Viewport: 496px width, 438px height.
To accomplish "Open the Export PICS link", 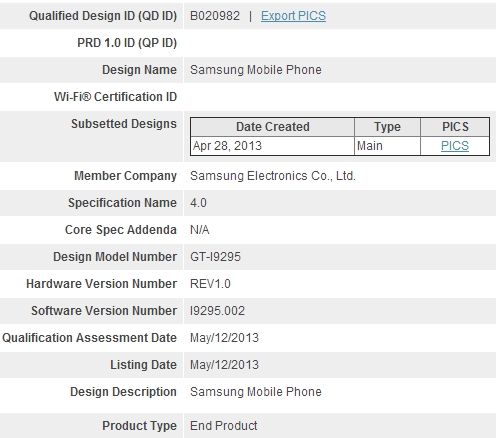I will [293, 16].
